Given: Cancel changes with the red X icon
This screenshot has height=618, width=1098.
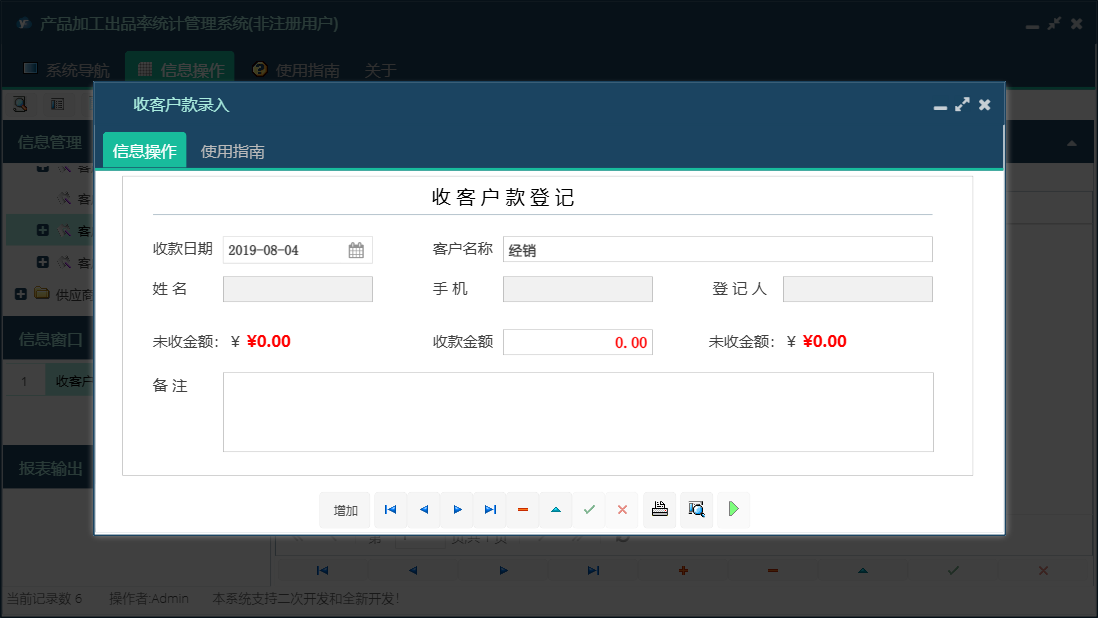Looking at the screenshot, I should point(622,510).
